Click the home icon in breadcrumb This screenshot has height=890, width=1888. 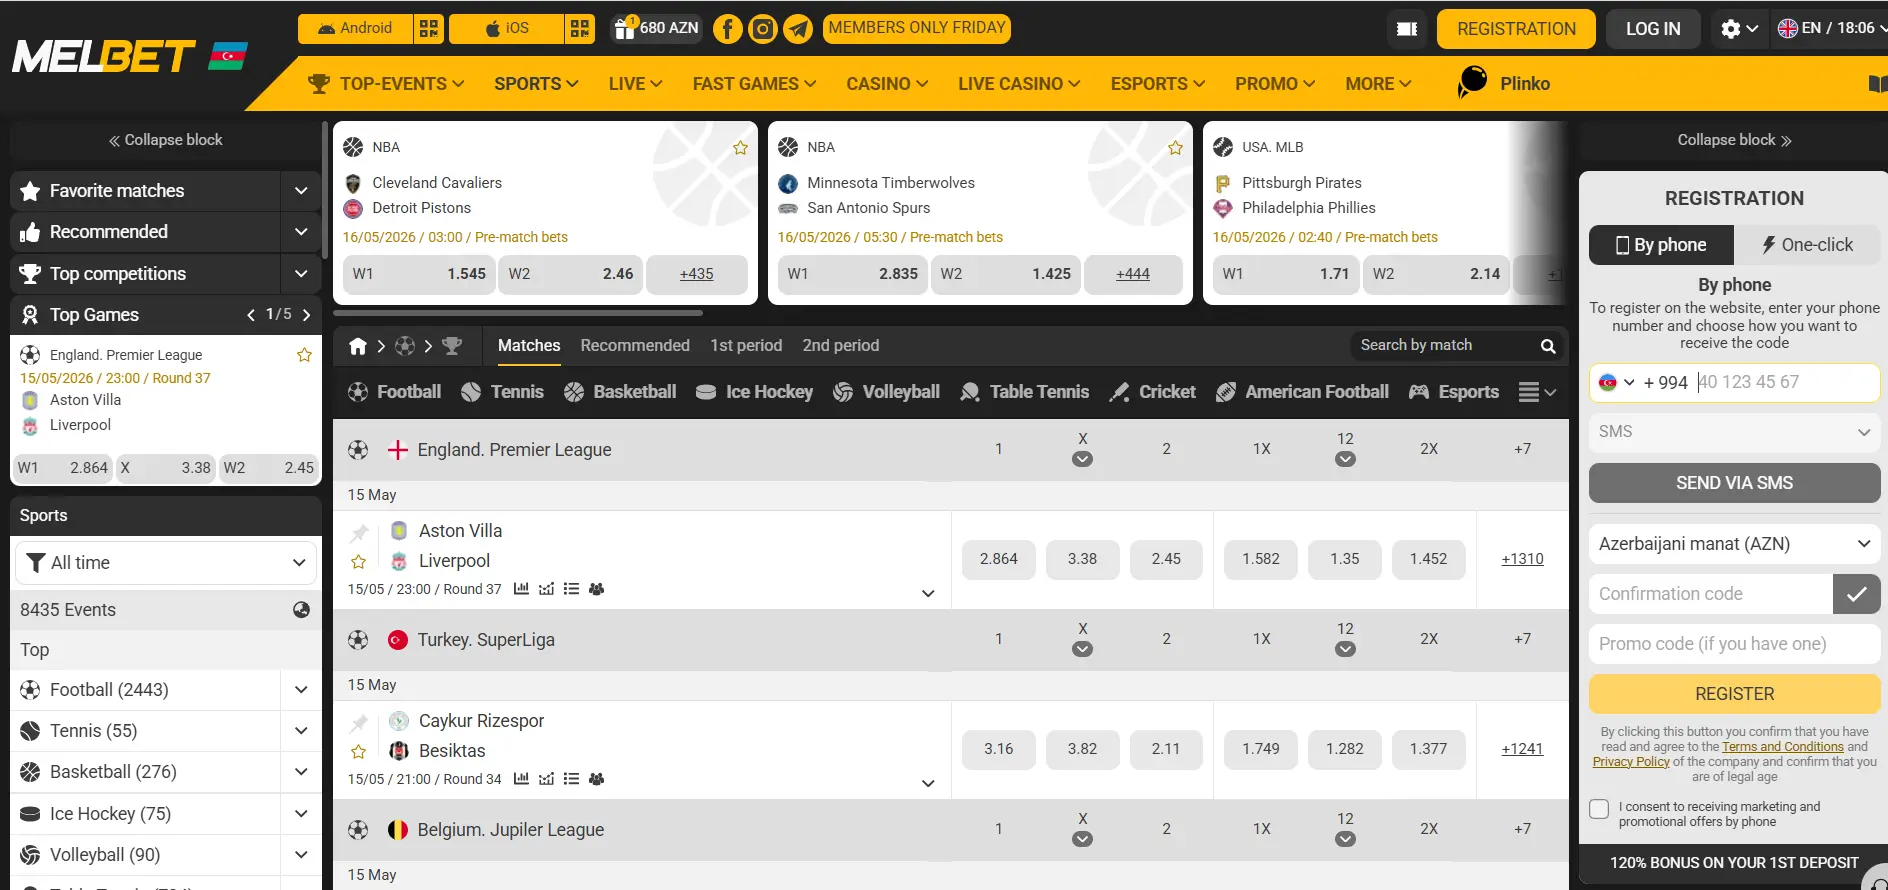pos(357,346)
